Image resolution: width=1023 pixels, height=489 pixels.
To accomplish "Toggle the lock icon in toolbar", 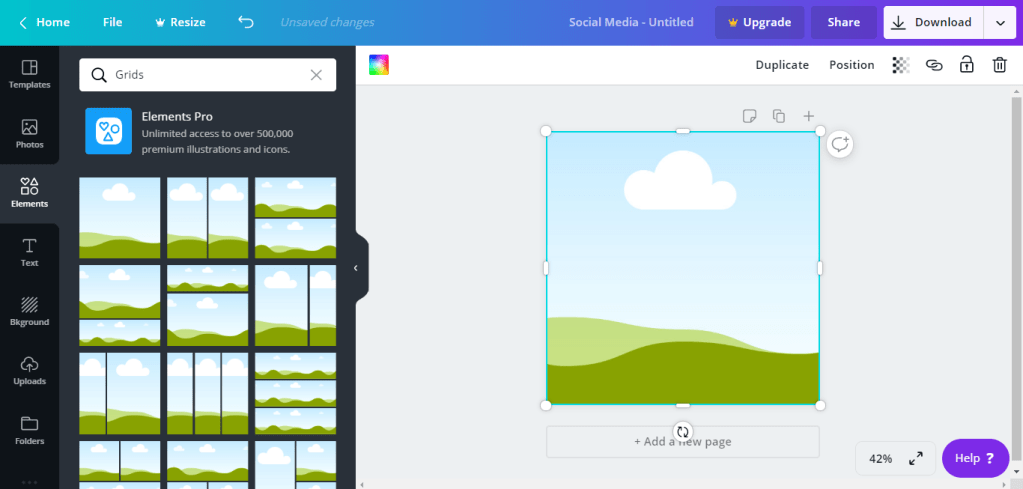I will 966,65.
